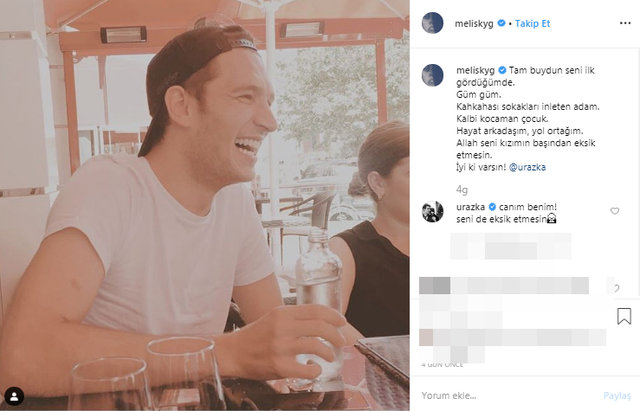Save the post with the bookmark icon

pos(624,316)
